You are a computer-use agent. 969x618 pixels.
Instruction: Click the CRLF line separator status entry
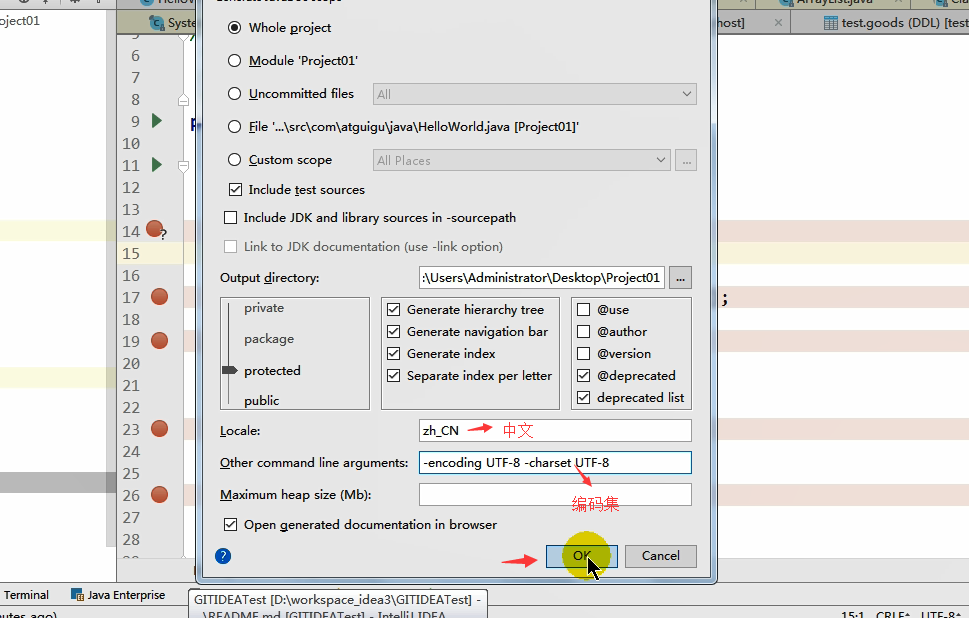892,614
